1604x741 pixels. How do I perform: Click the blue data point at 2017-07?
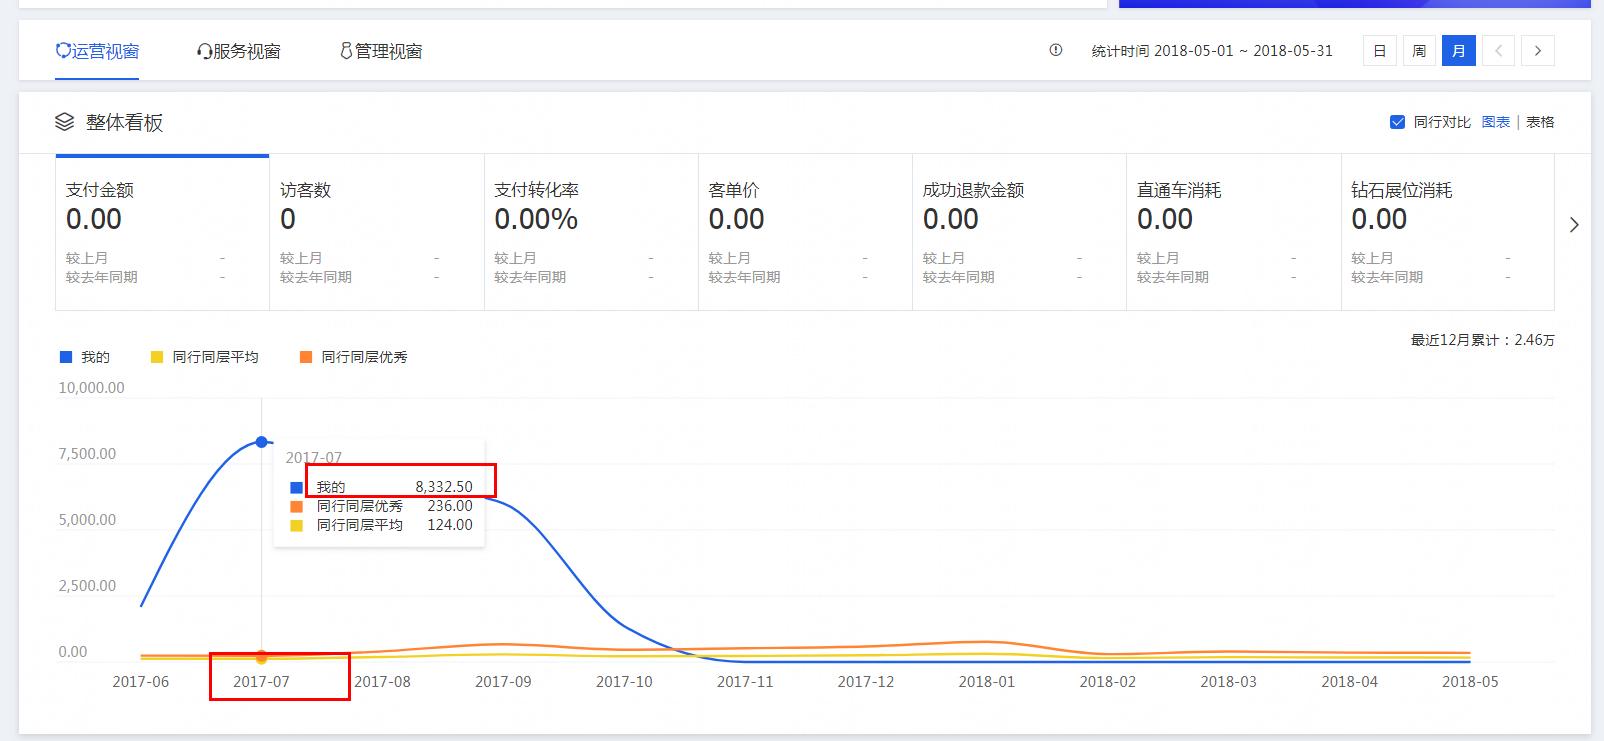(x=262, y=442)
